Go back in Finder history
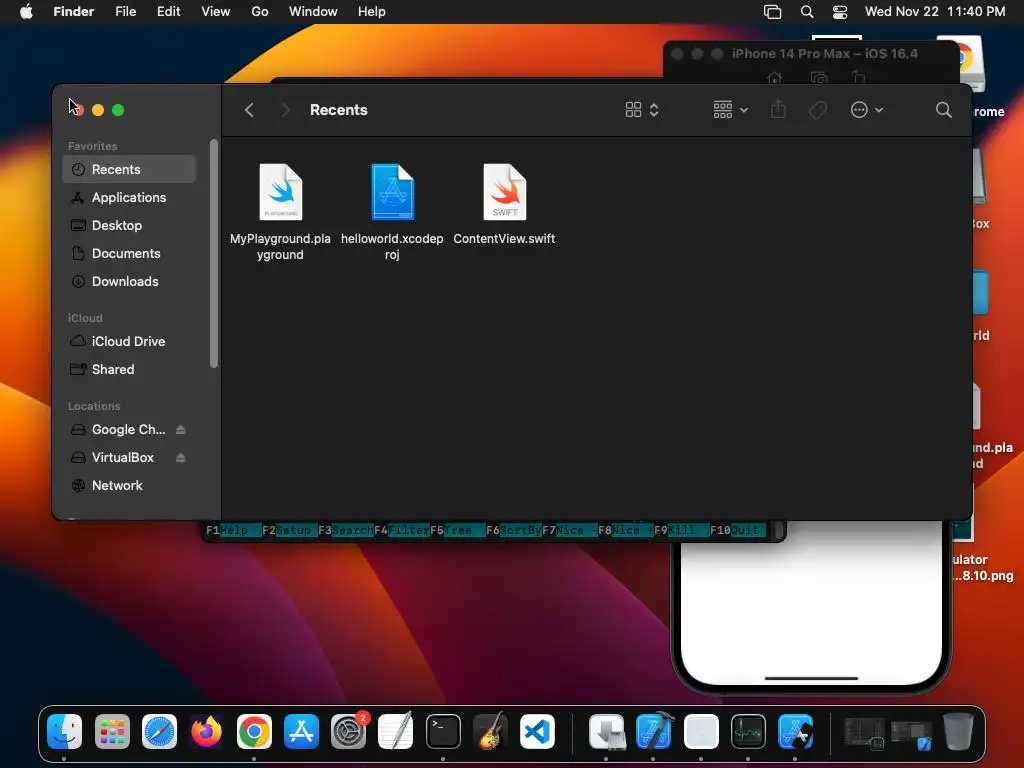Screen dimensions: 1024x768 click(x=249, y=110)
